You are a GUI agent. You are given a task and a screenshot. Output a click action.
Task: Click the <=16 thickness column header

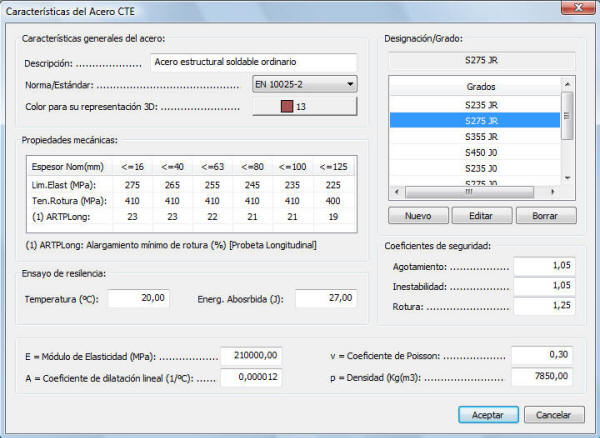coord(132,167)
